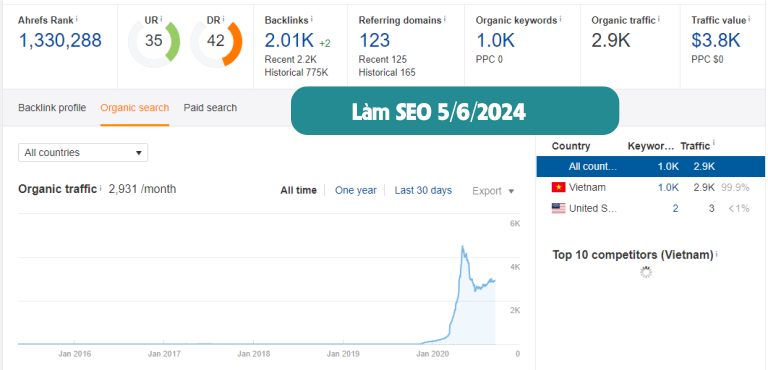768x370 pixels.
Task: Open the All countries dropdown
Action: [x=83, y=152]
